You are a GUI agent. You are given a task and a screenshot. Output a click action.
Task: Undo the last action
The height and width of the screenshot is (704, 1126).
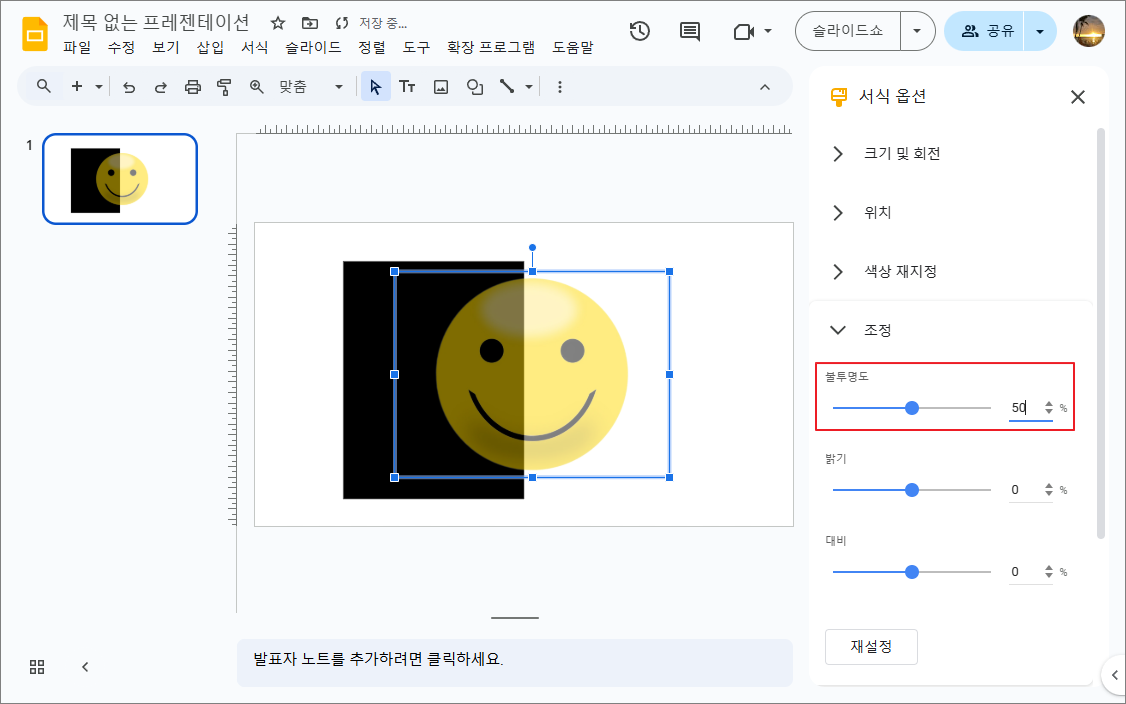[129, 87]
